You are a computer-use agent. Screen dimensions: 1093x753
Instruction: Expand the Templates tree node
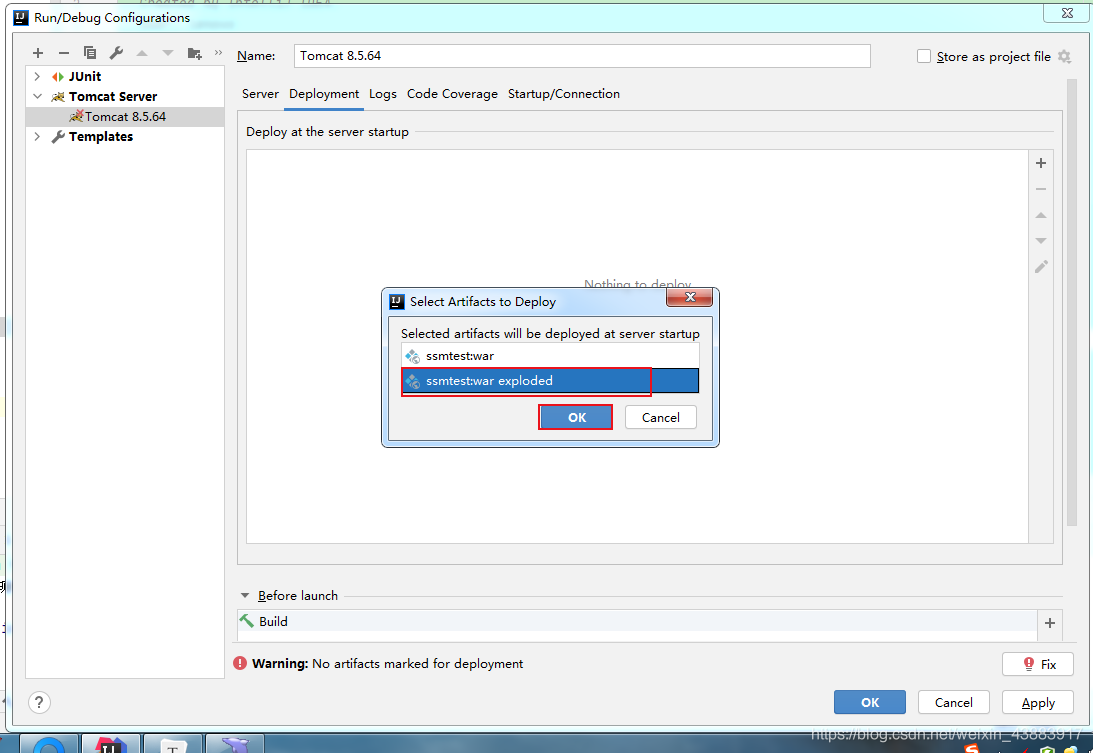tap(38, 137)
